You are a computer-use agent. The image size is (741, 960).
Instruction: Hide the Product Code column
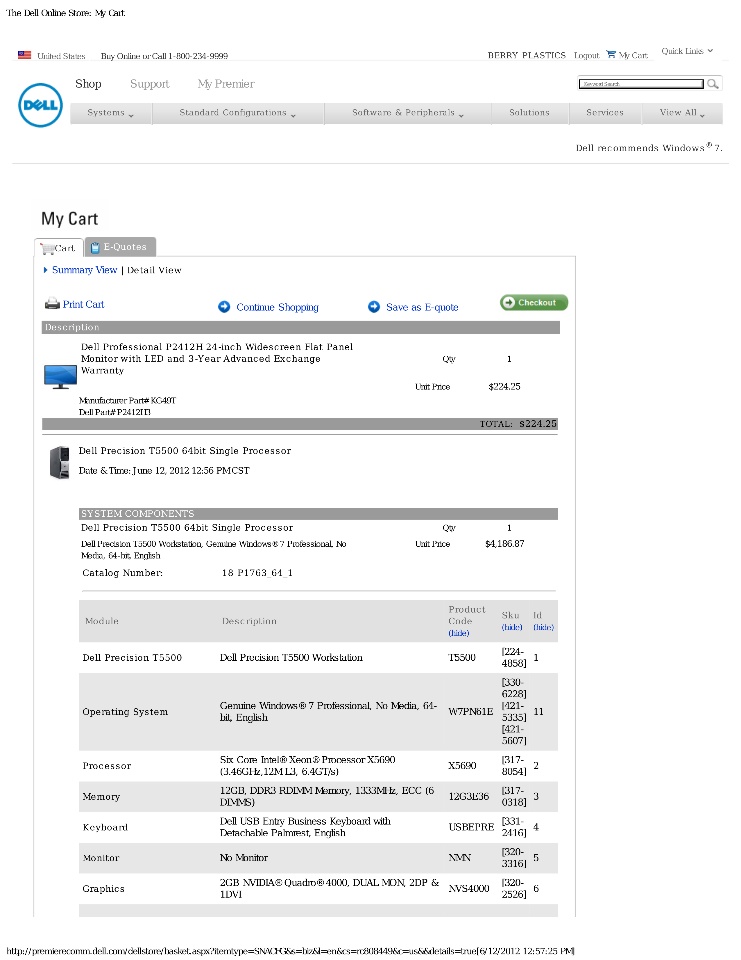click(x=459, y=633)
